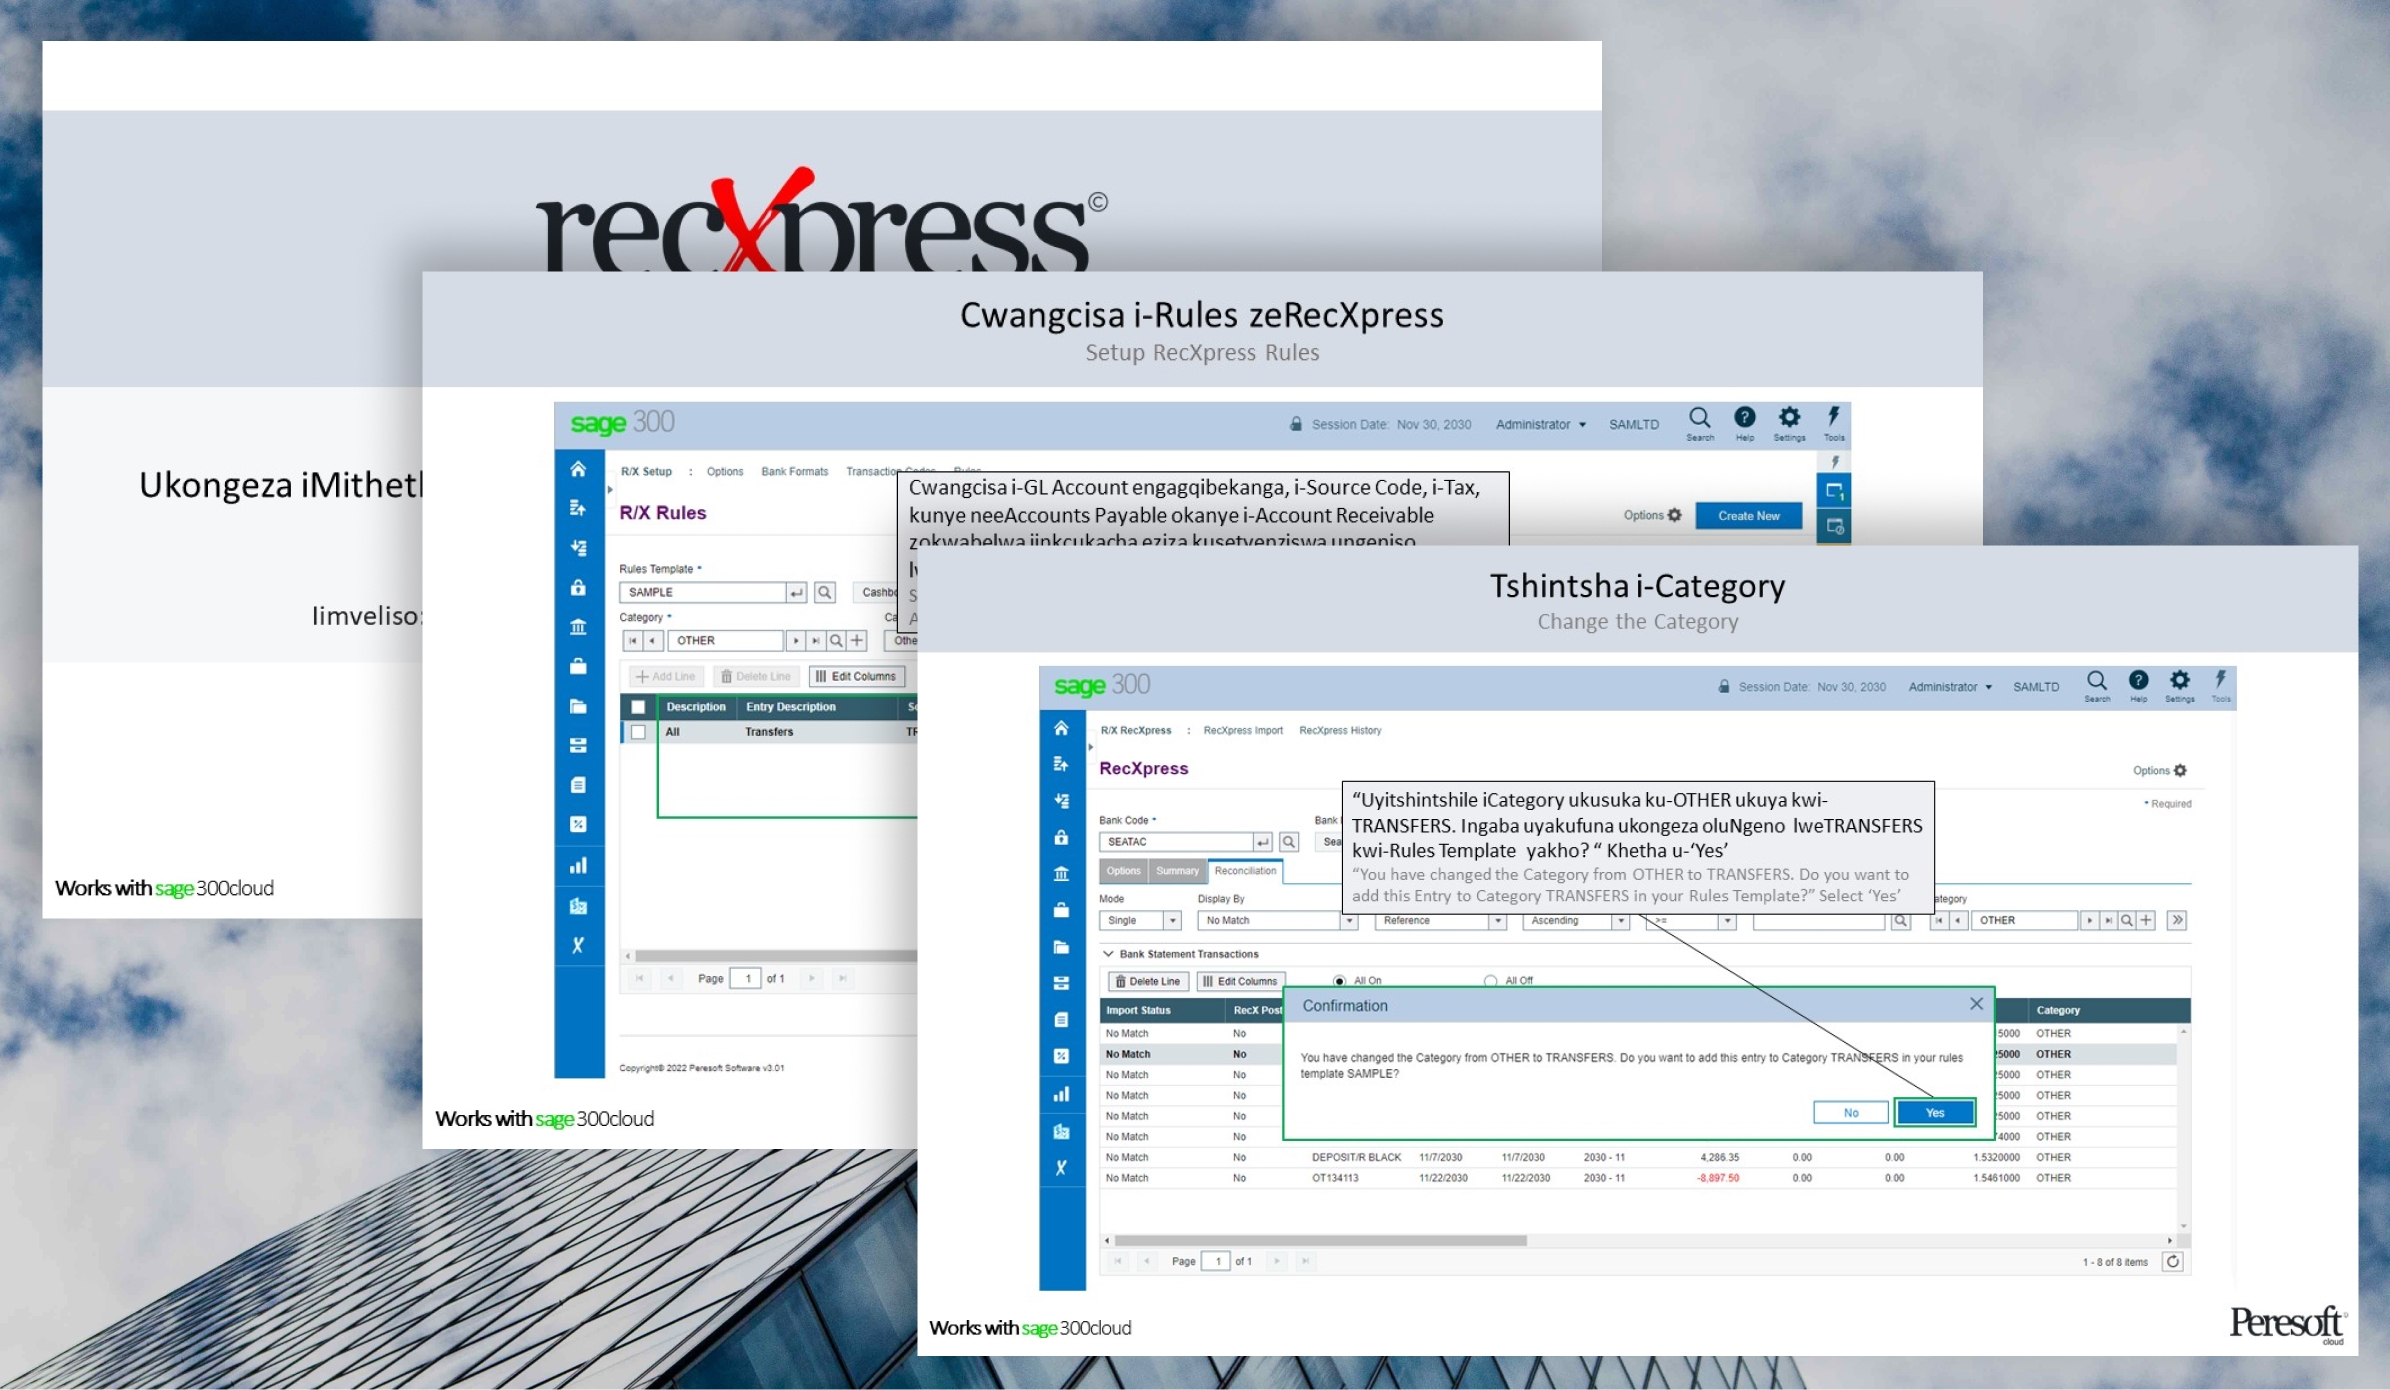Viewport: 2390px width, 1390px height.
Task: Click the double-arrow go button after Category in RecXpress
Action: coord(2177,920)
